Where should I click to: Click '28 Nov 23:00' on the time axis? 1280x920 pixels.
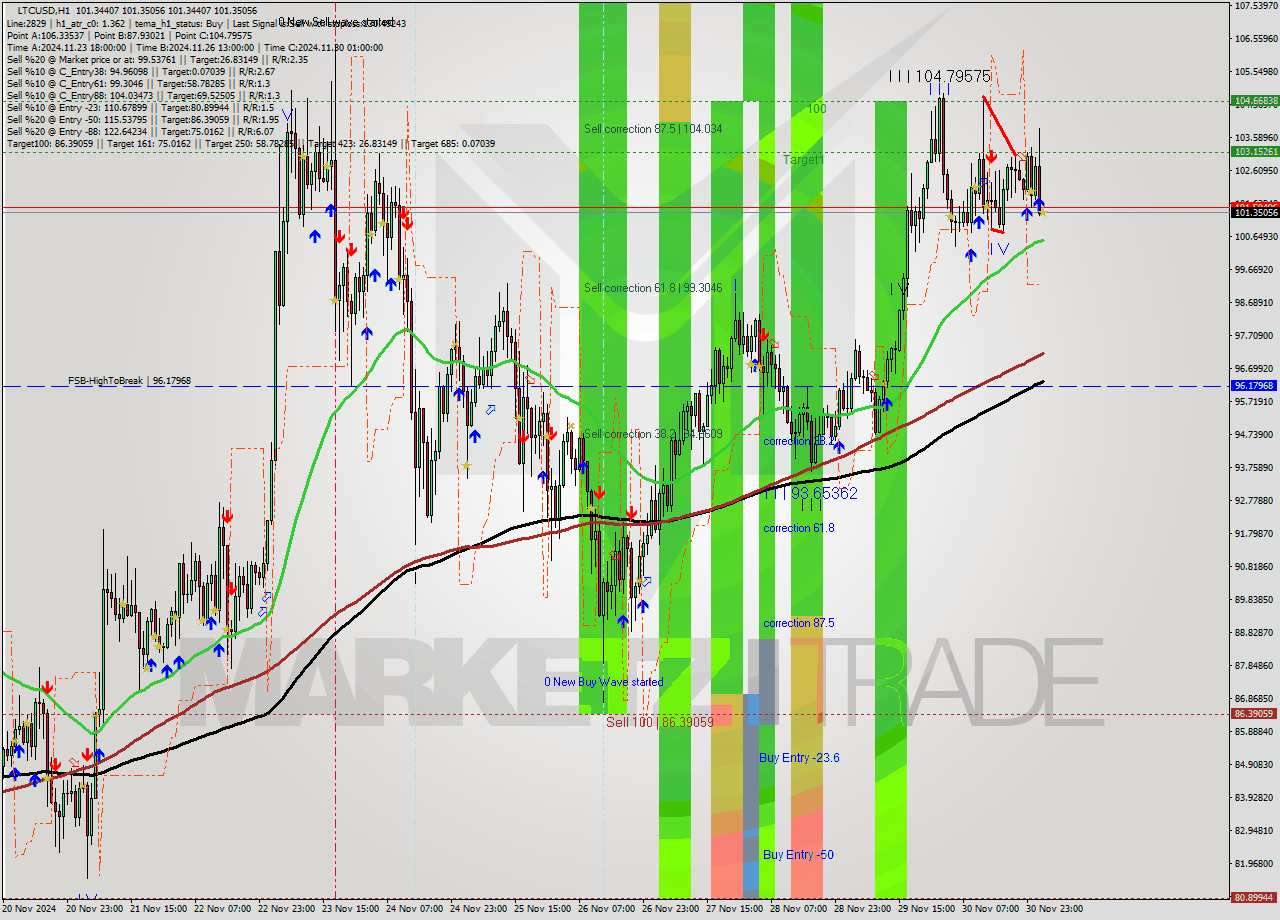[x=863, y=909]
